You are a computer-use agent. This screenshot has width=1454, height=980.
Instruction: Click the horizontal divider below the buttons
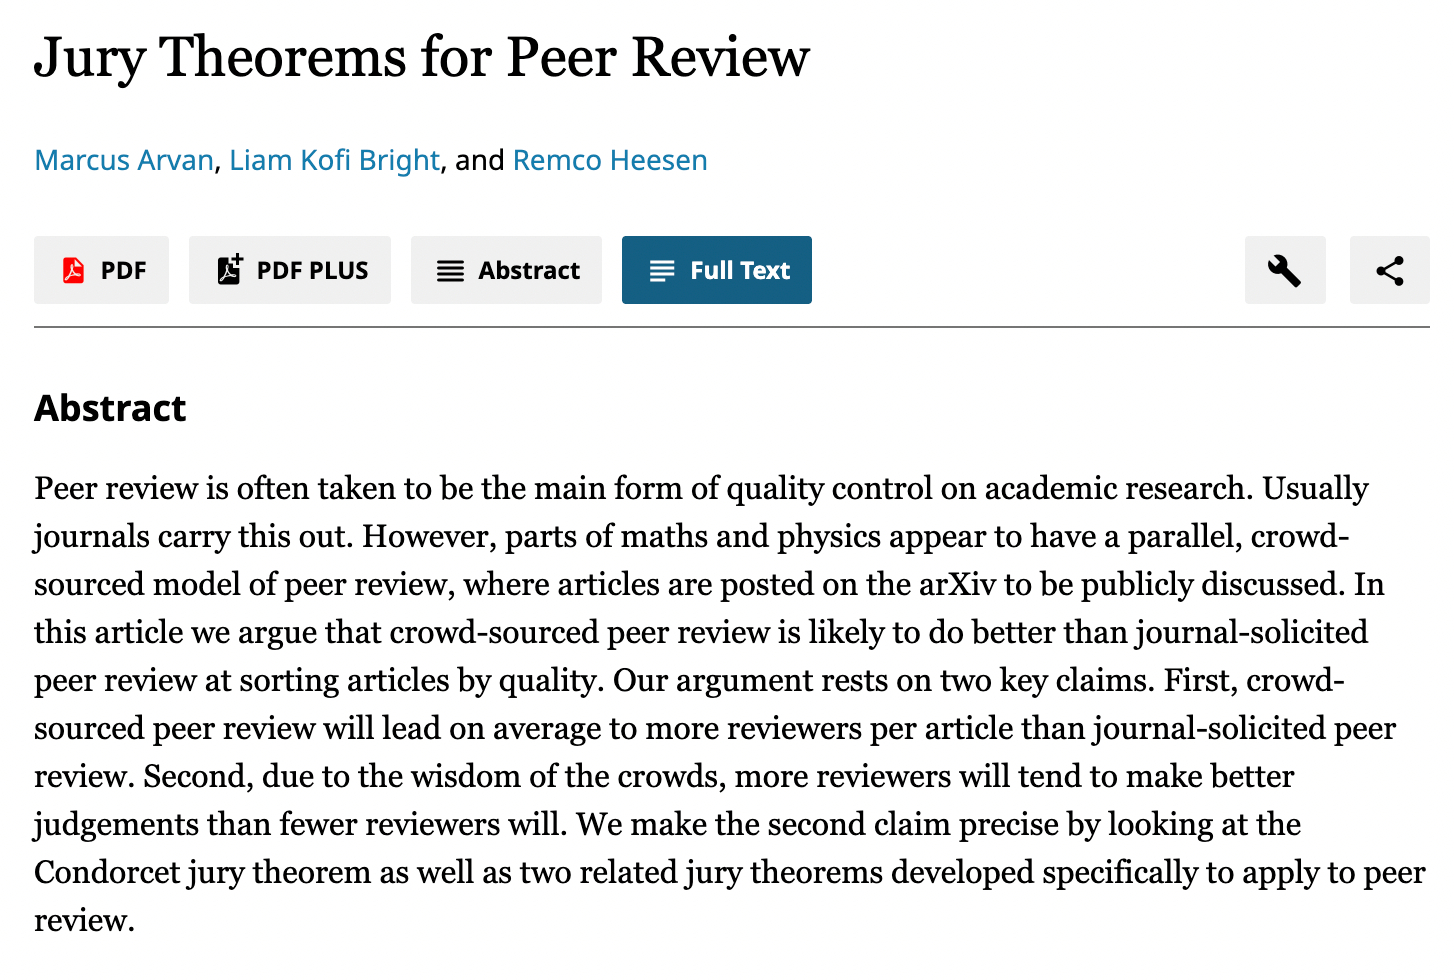[731, 327]
